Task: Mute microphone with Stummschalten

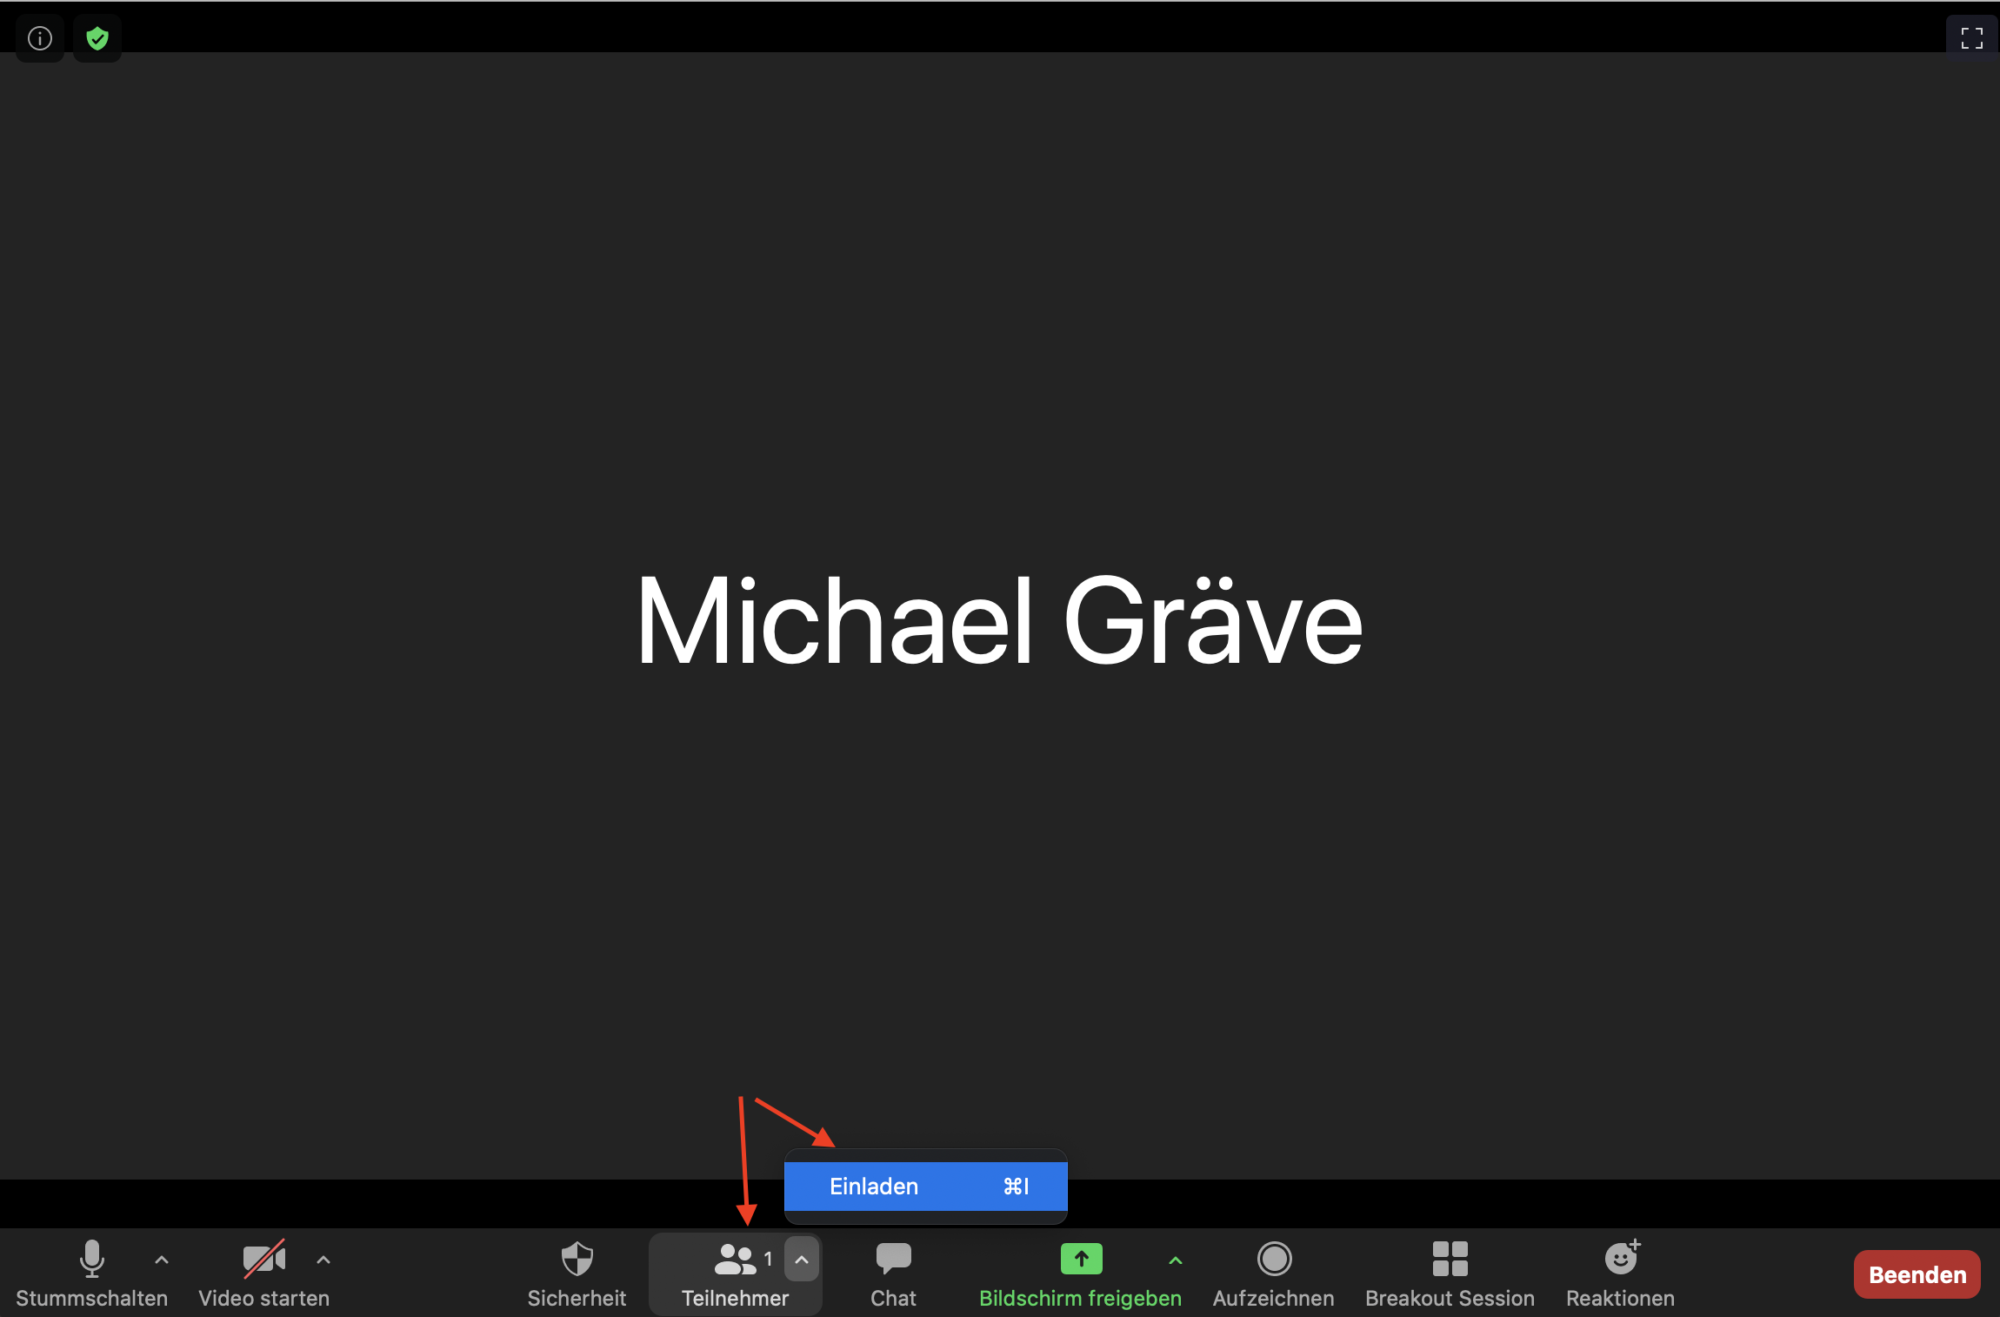Action: click(x=92, y=1272)
